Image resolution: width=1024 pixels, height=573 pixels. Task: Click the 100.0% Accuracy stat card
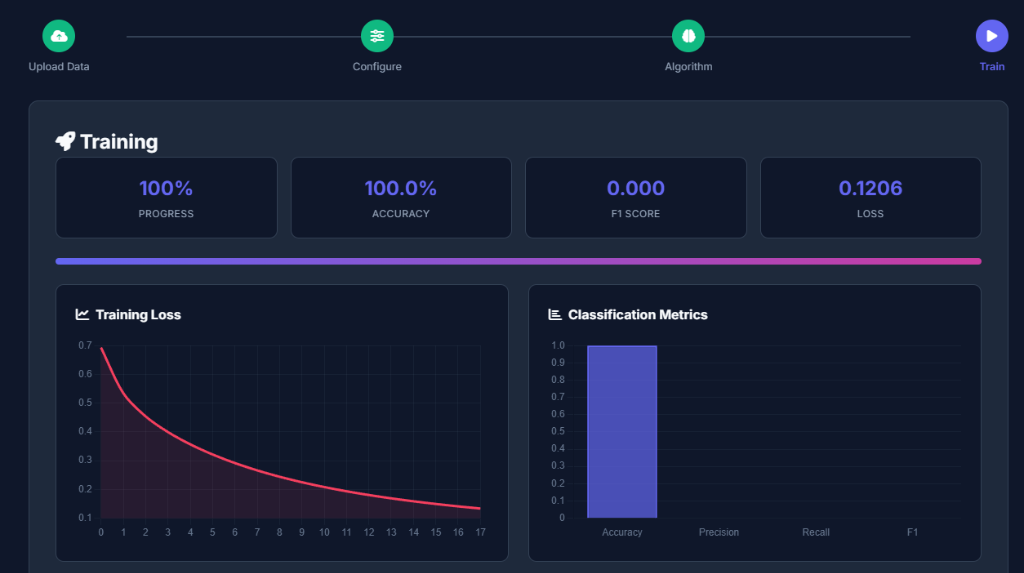[x=400, y=198]
